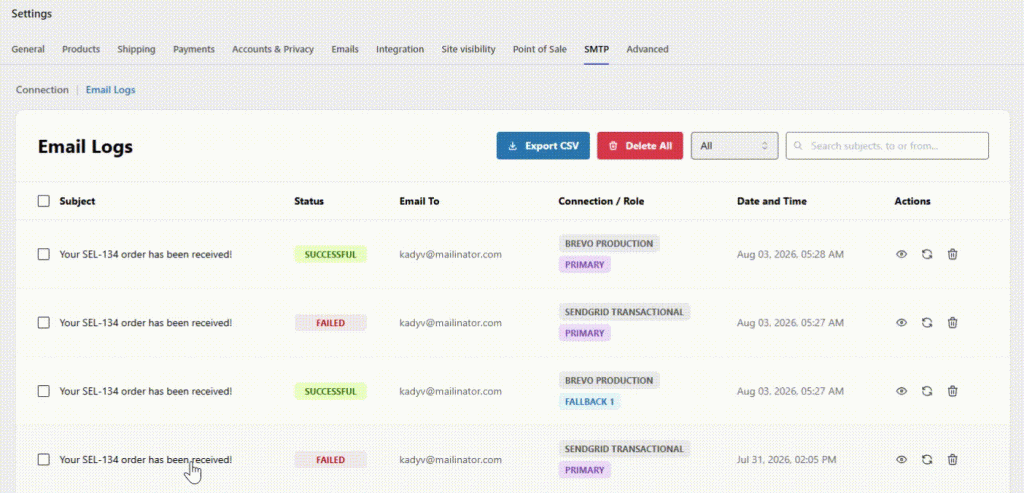Delete the Fallback 1 log entry
1024x493 pixels.
coord(952,391)
